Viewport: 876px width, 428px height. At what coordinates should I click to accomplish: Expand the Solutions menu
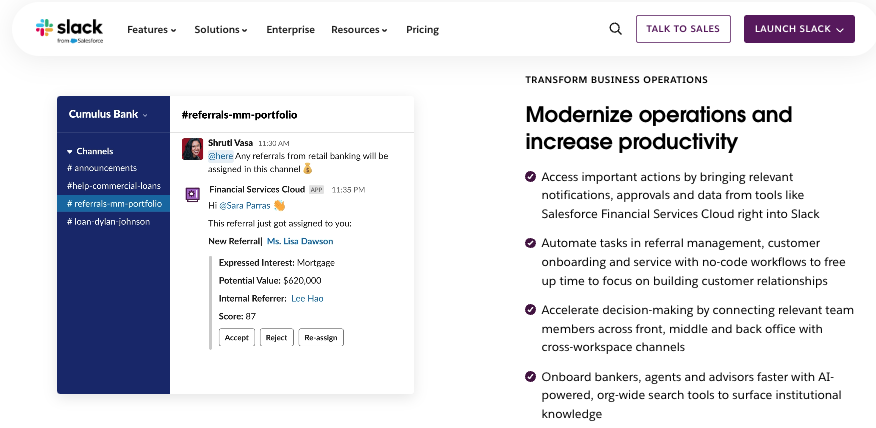pos(221,30)
